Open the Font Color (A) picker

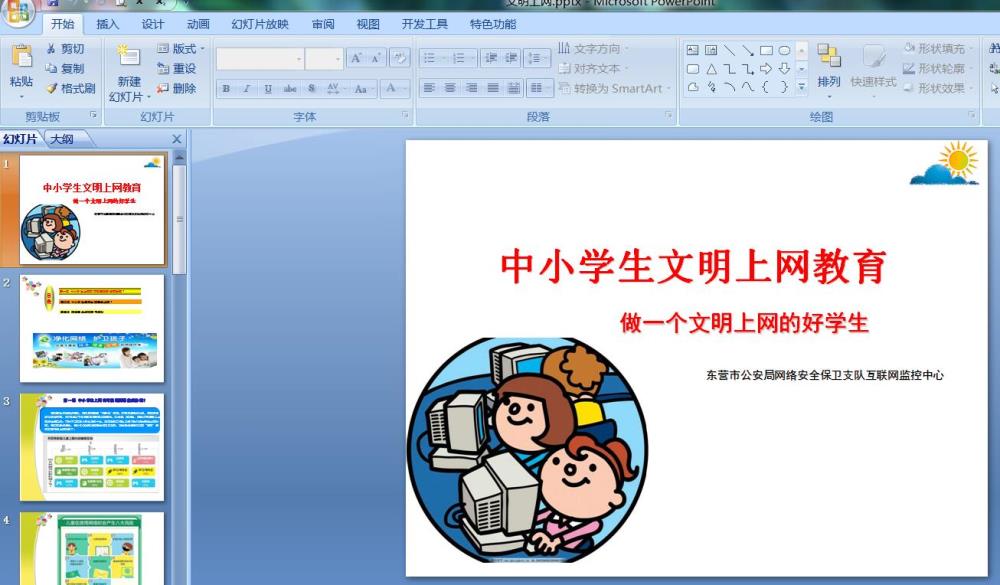tap(396, 89)
